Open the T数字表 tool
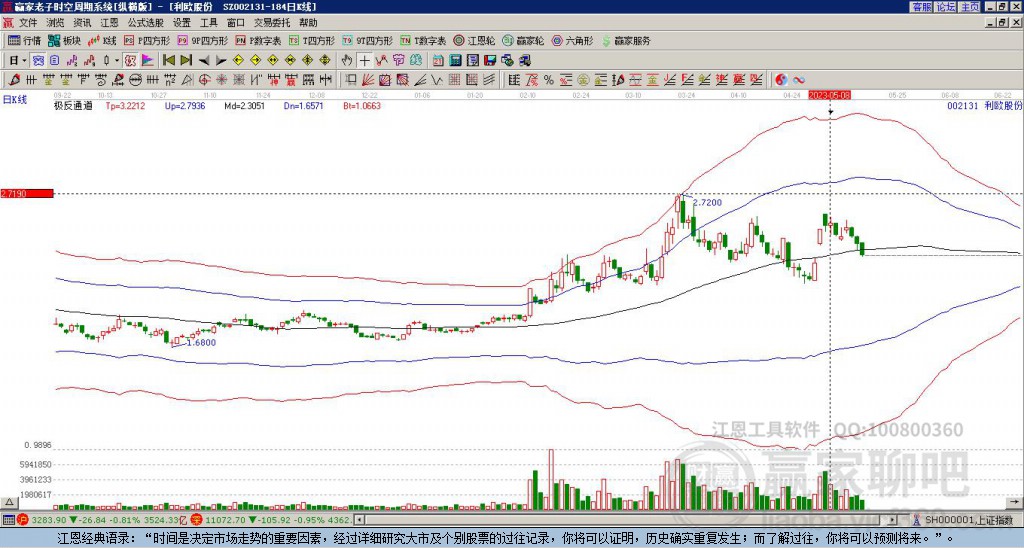Viewport: 1024px width, 548px height. point(423,40)
